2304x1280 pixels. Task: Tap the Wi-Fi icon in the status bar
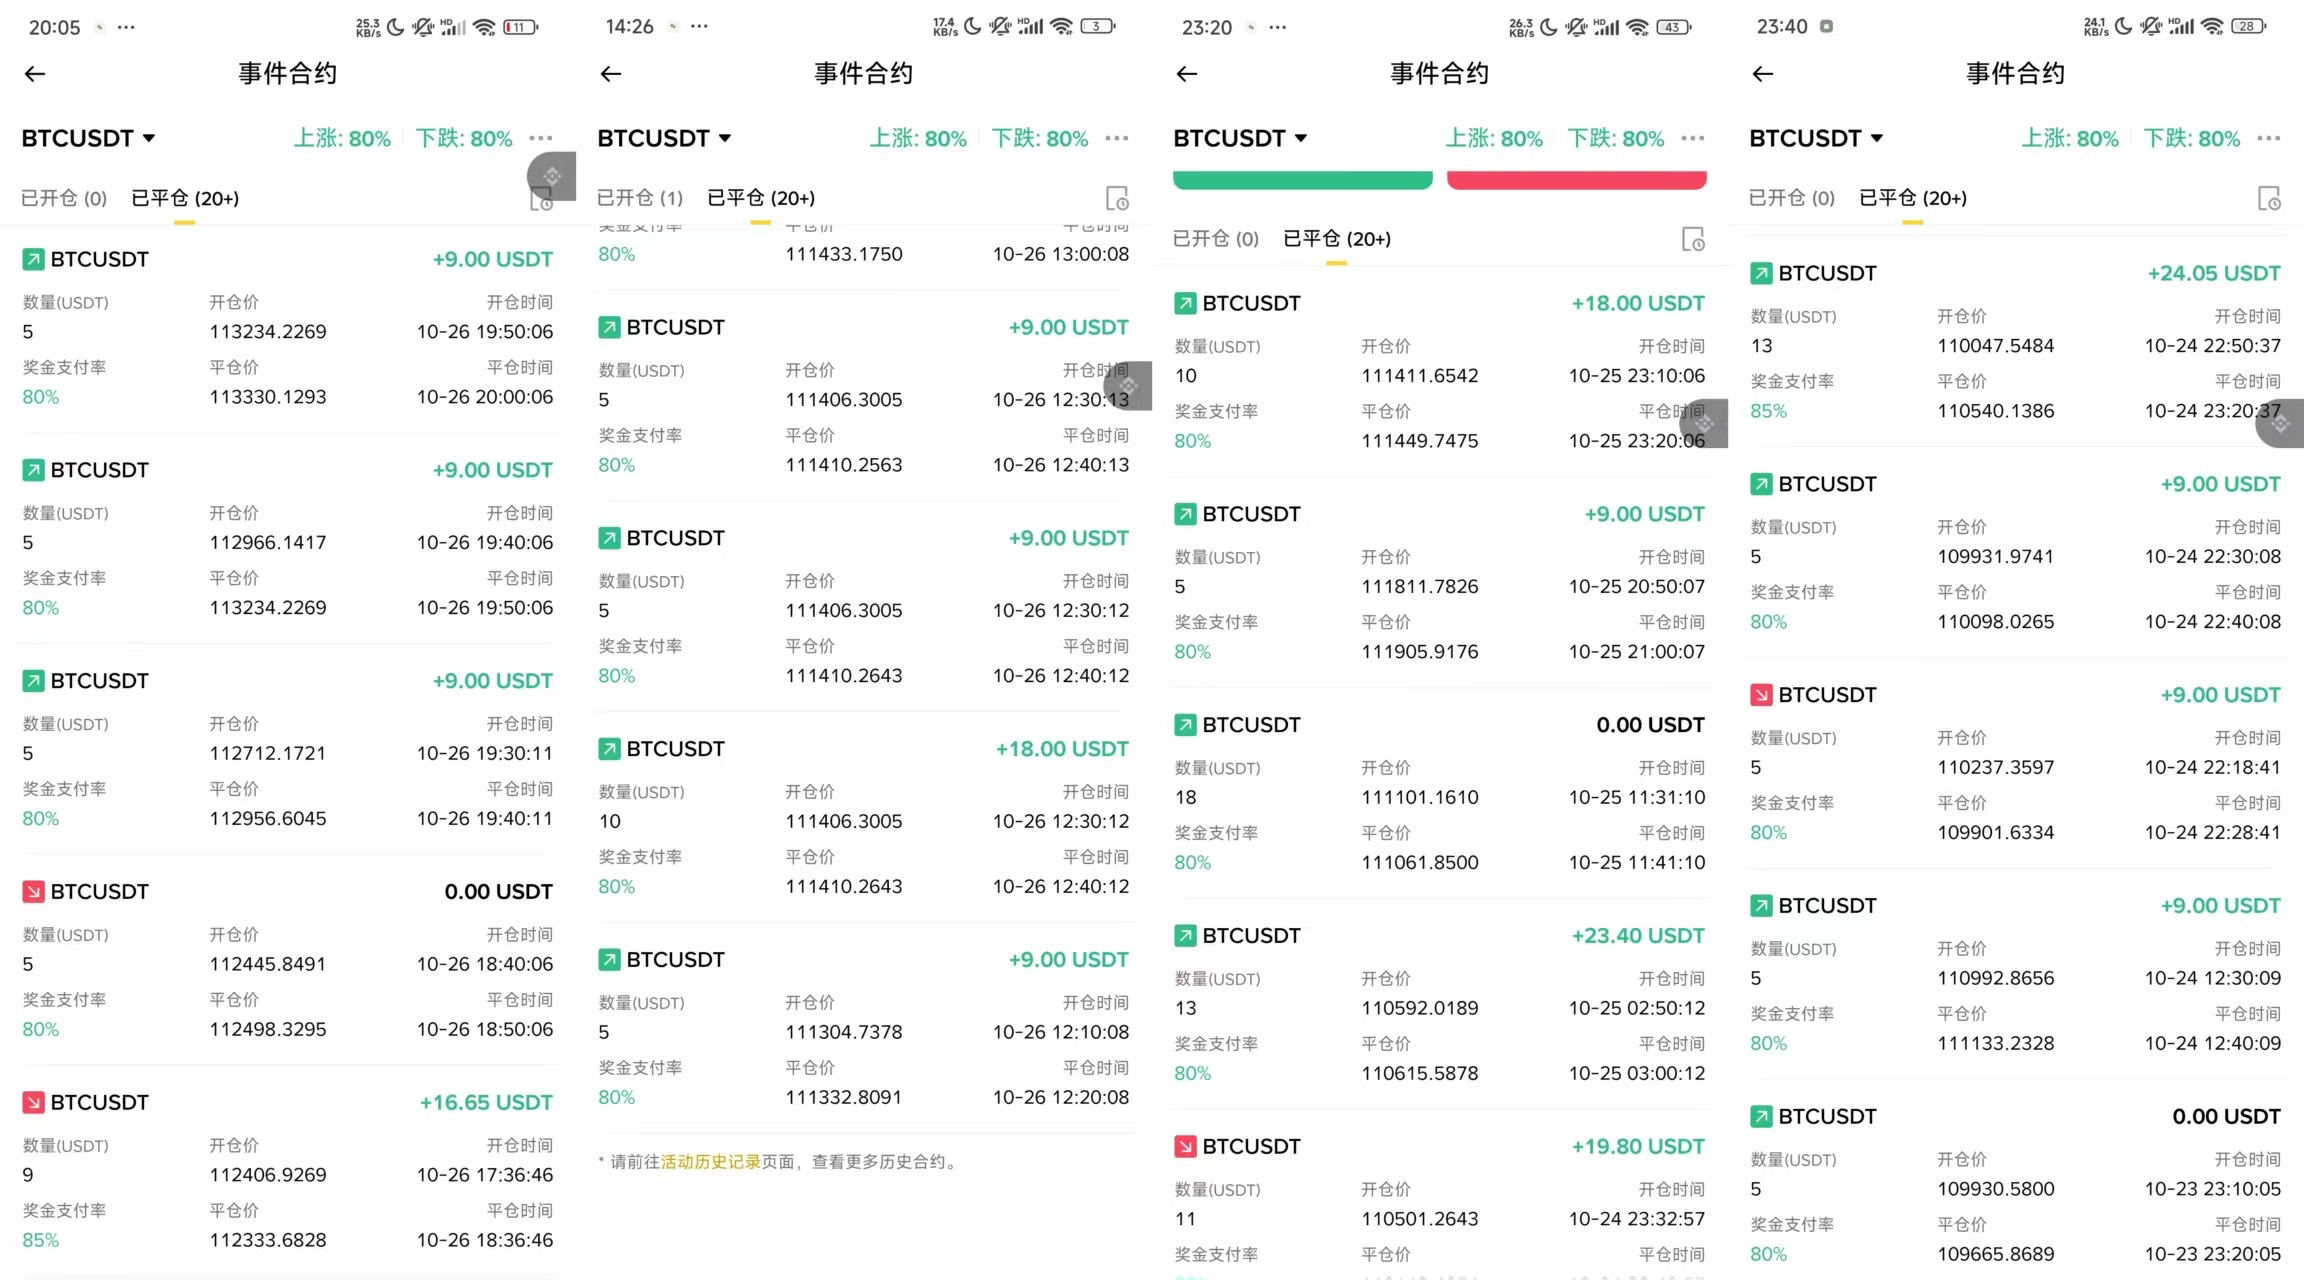click(485, 27)
